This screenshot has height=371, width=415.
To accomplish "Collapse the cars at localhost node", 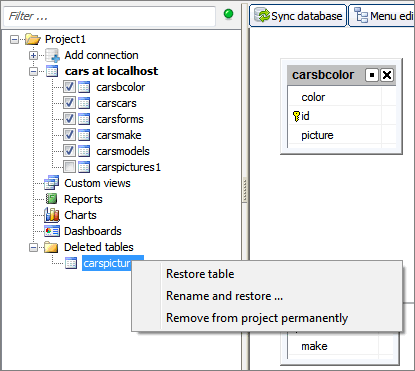I will (33, 71).
